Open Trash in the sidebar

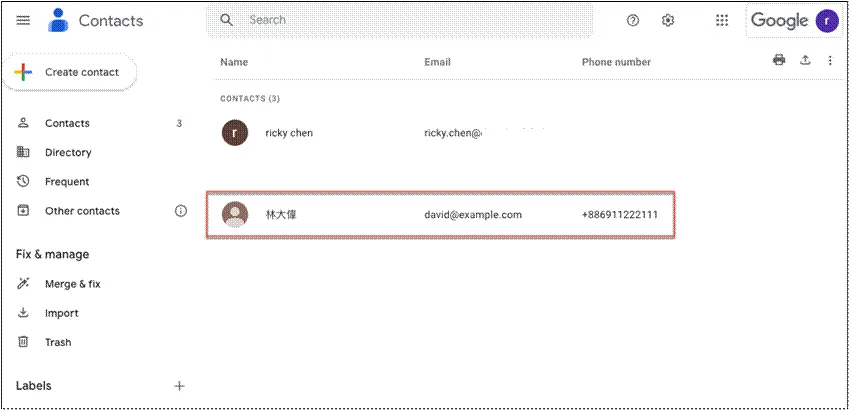pyautogui.click(x=58, y=342)
